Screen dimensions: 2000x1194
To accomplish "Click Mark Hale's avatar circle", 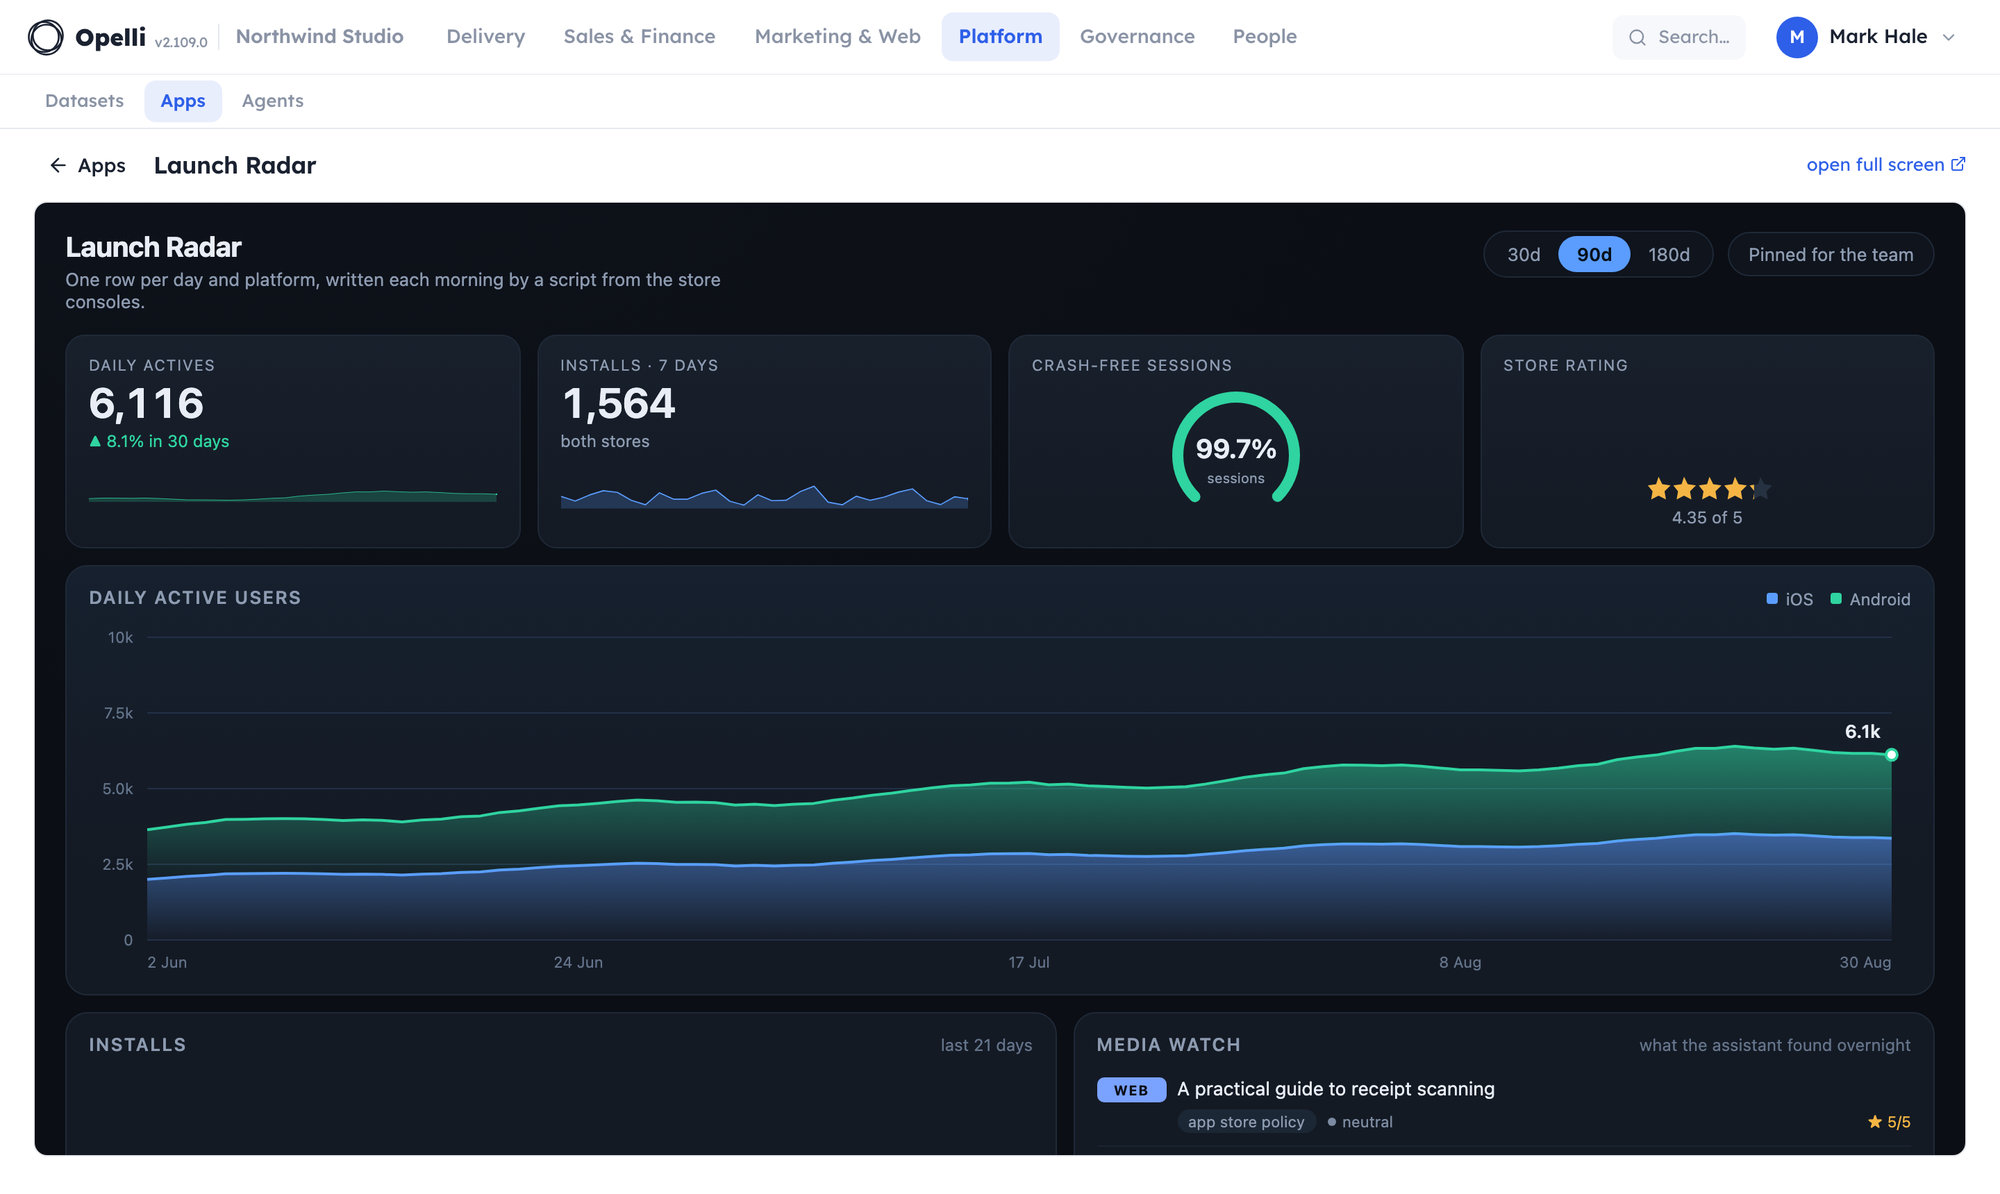I will pos(1796,37).
